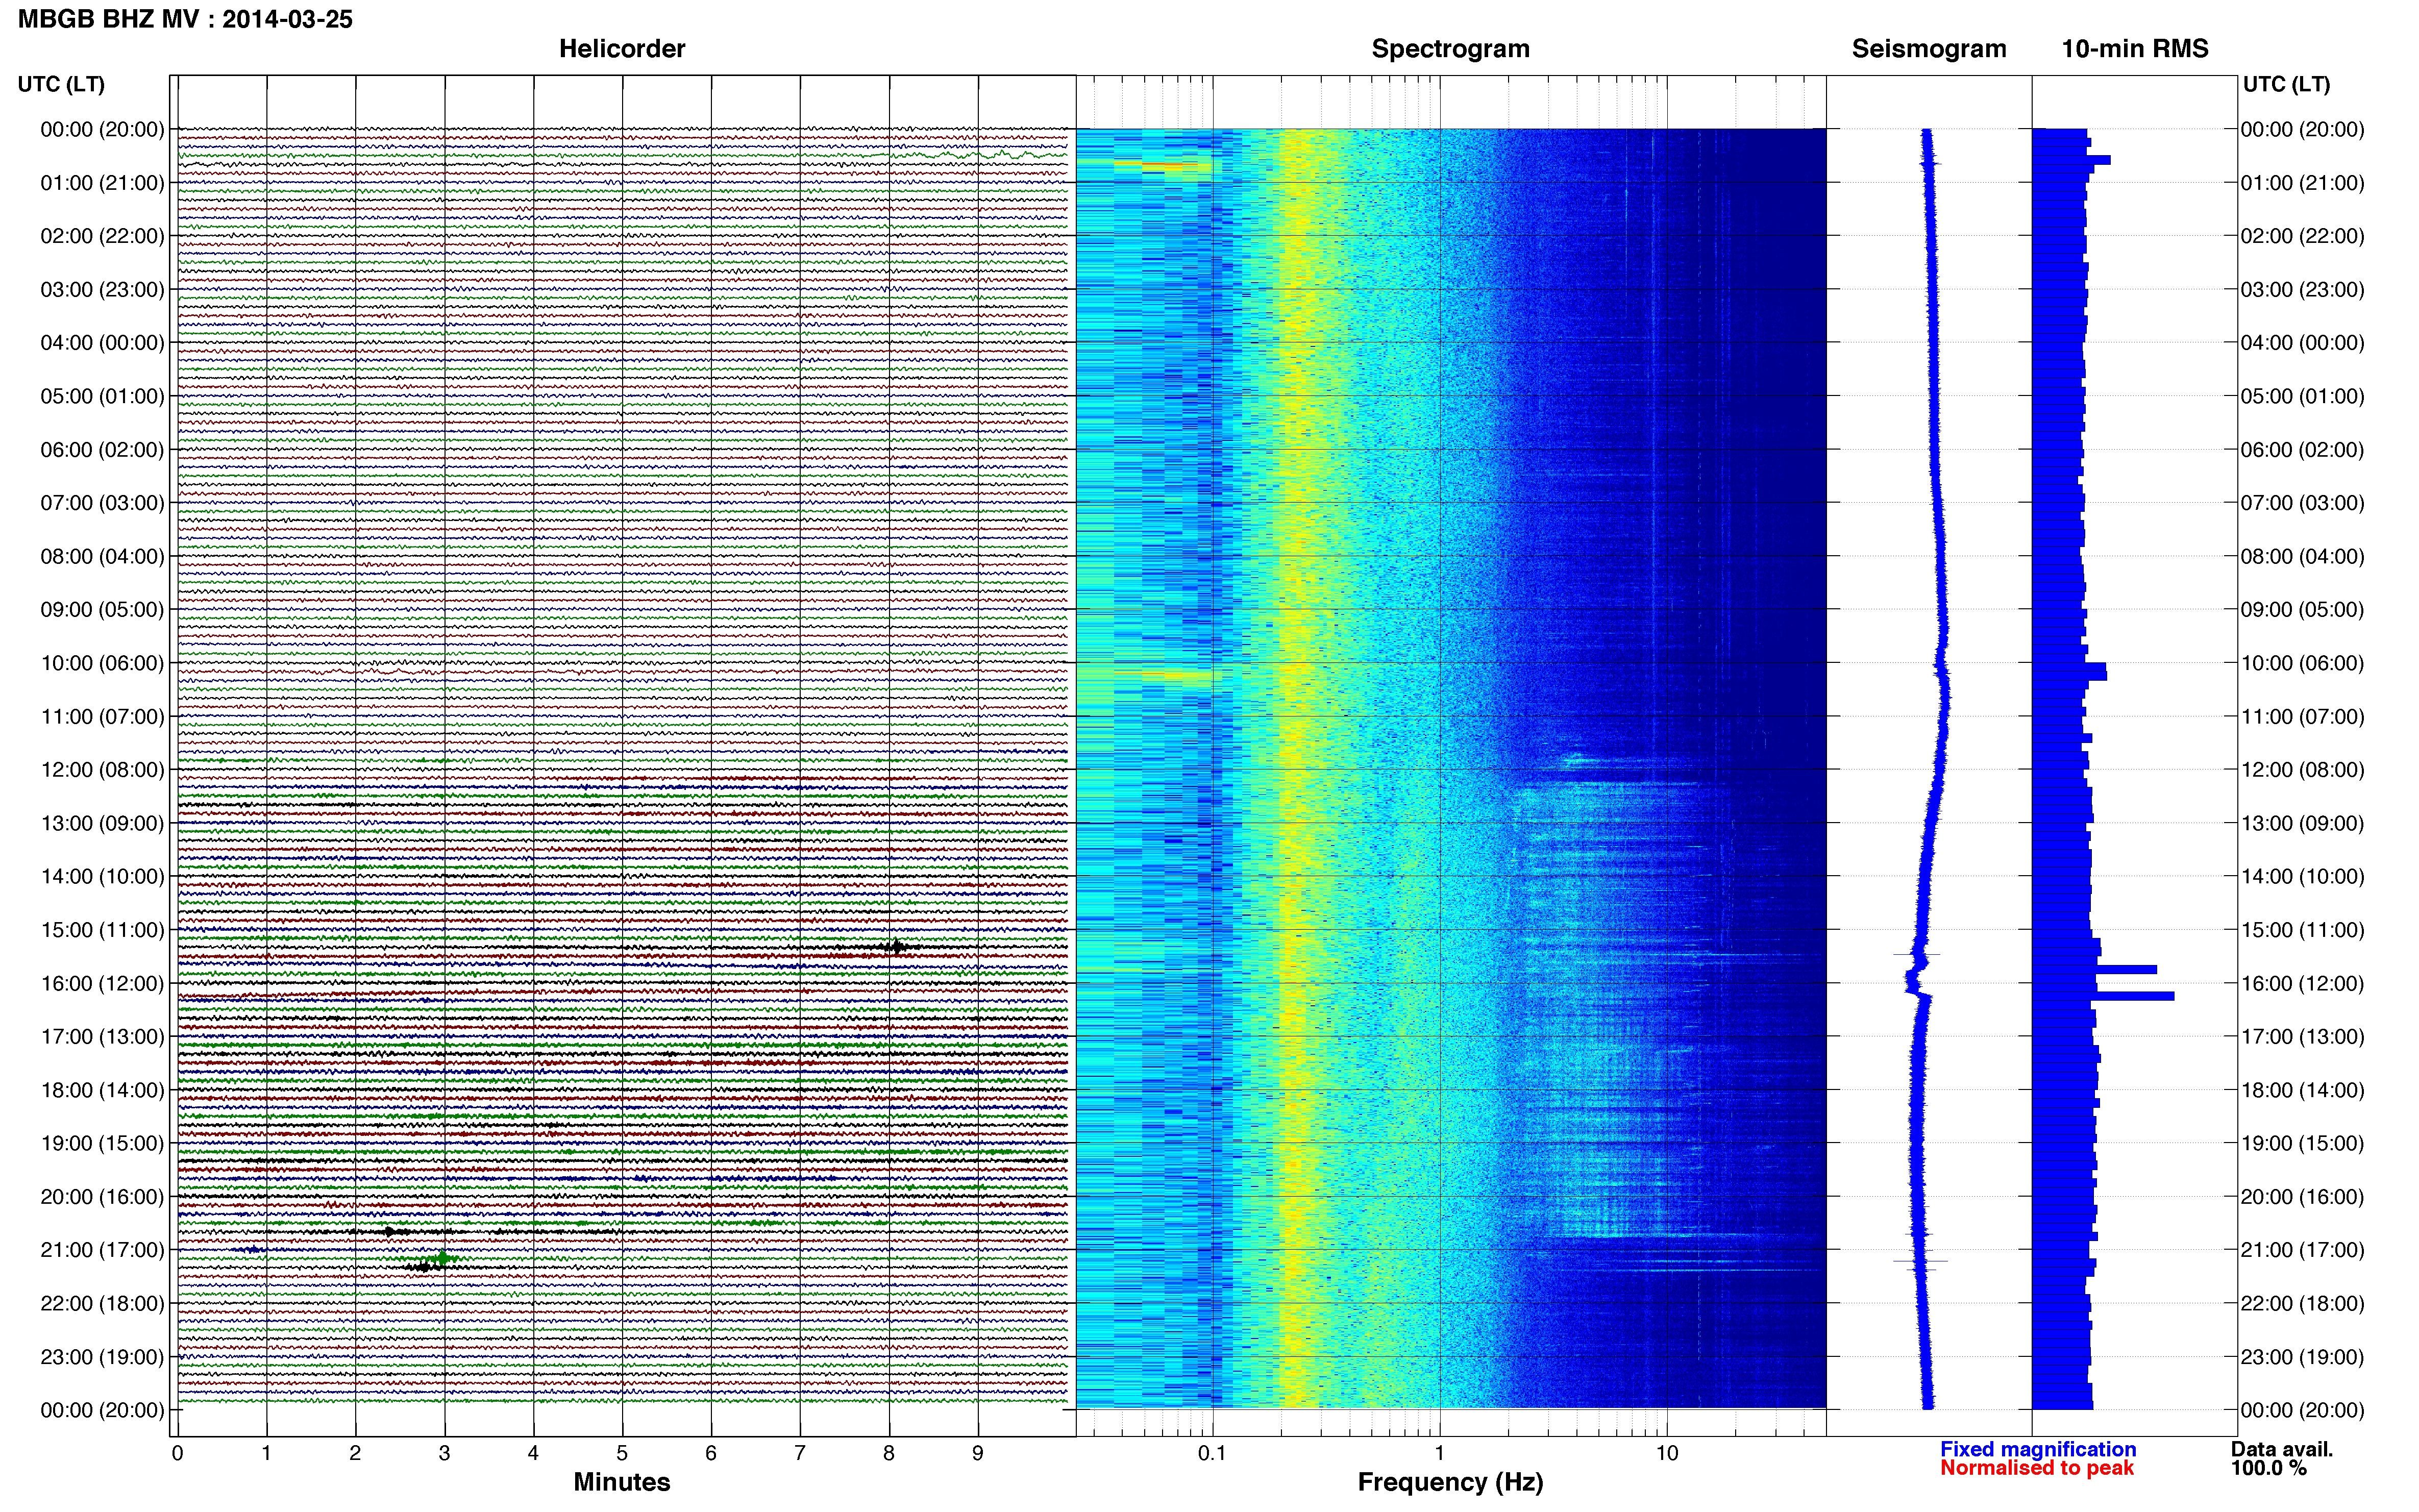2419x1512 pixels.
Task: Click the black event burst near minute 8 at 15:10
Action: point(896,946)
